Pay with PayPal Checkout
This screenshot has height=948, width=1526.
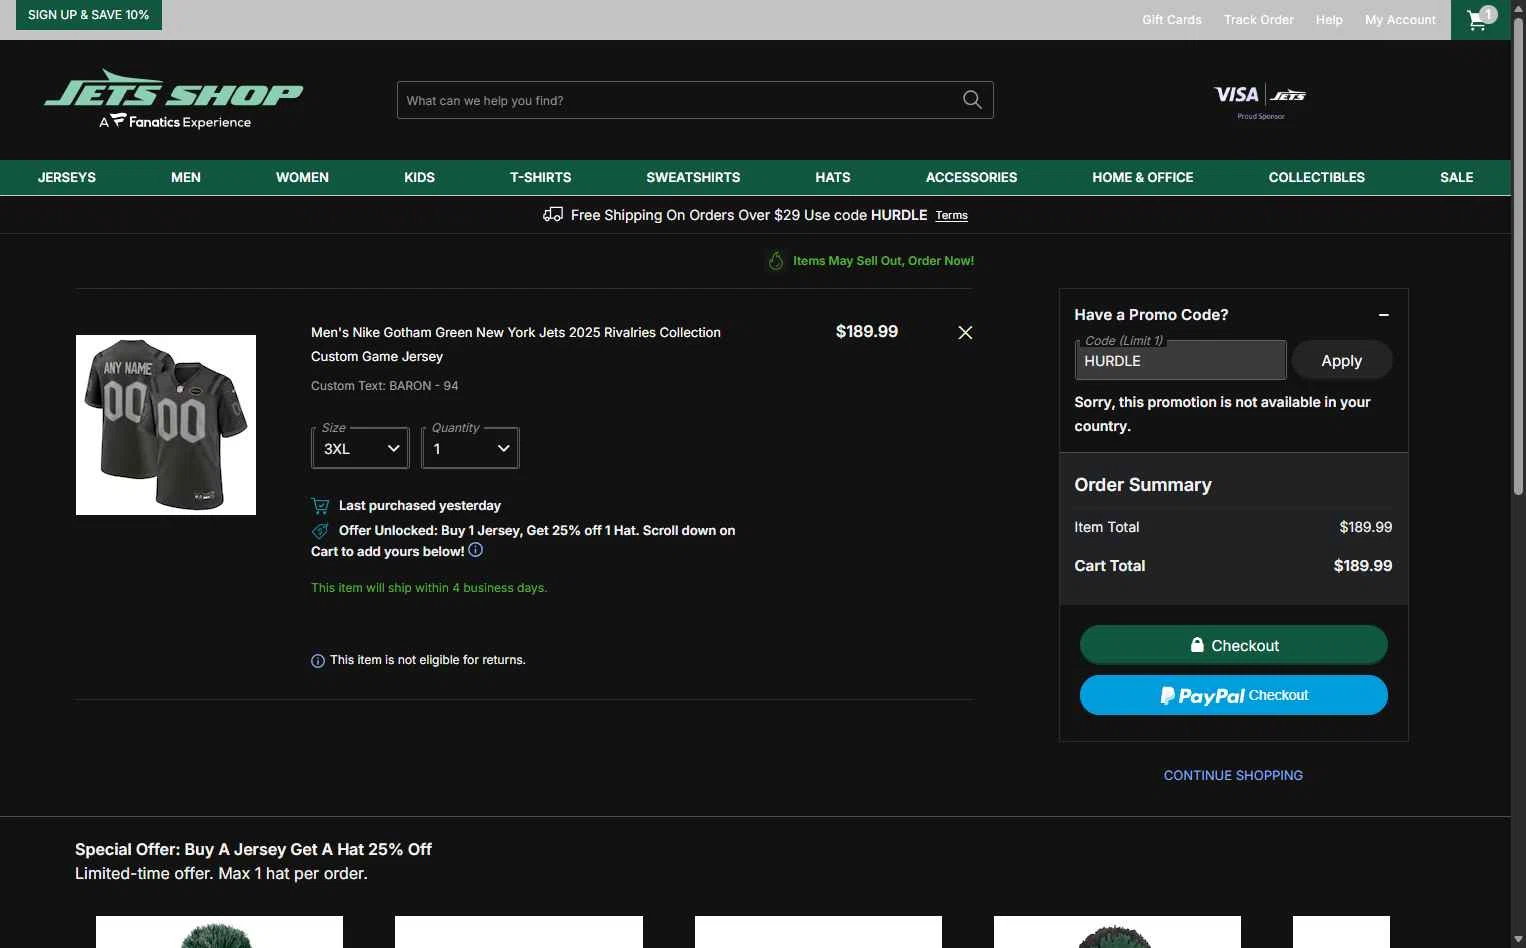click(1233, 695)
